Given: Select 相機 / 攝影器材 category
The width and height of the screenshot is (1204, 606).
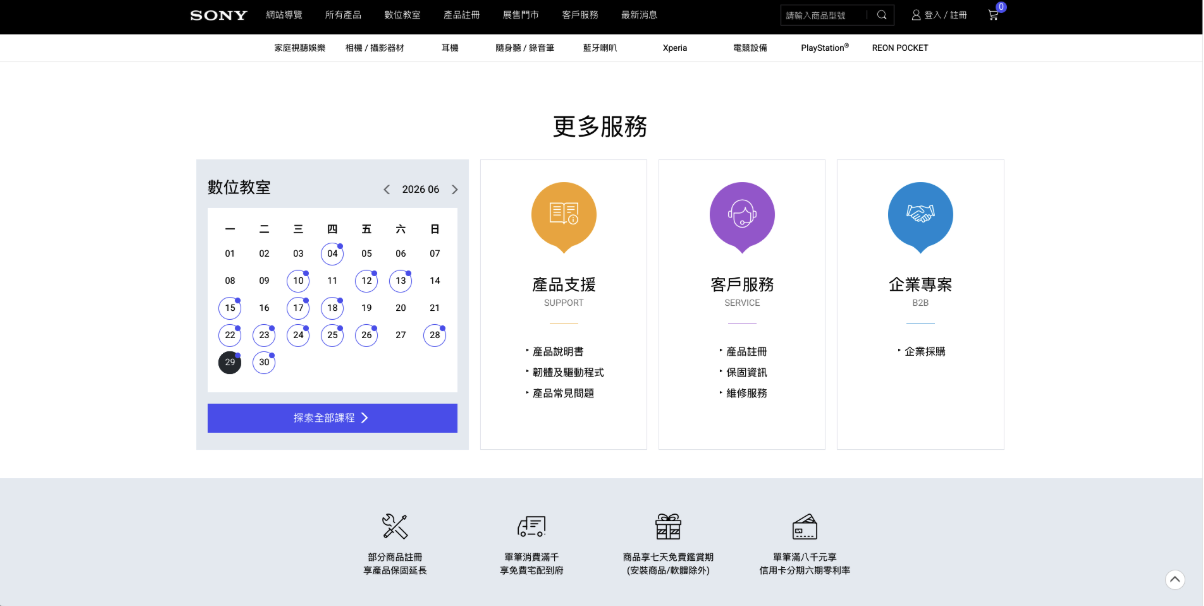Looking at the screenshot, I should click(375, 48).
